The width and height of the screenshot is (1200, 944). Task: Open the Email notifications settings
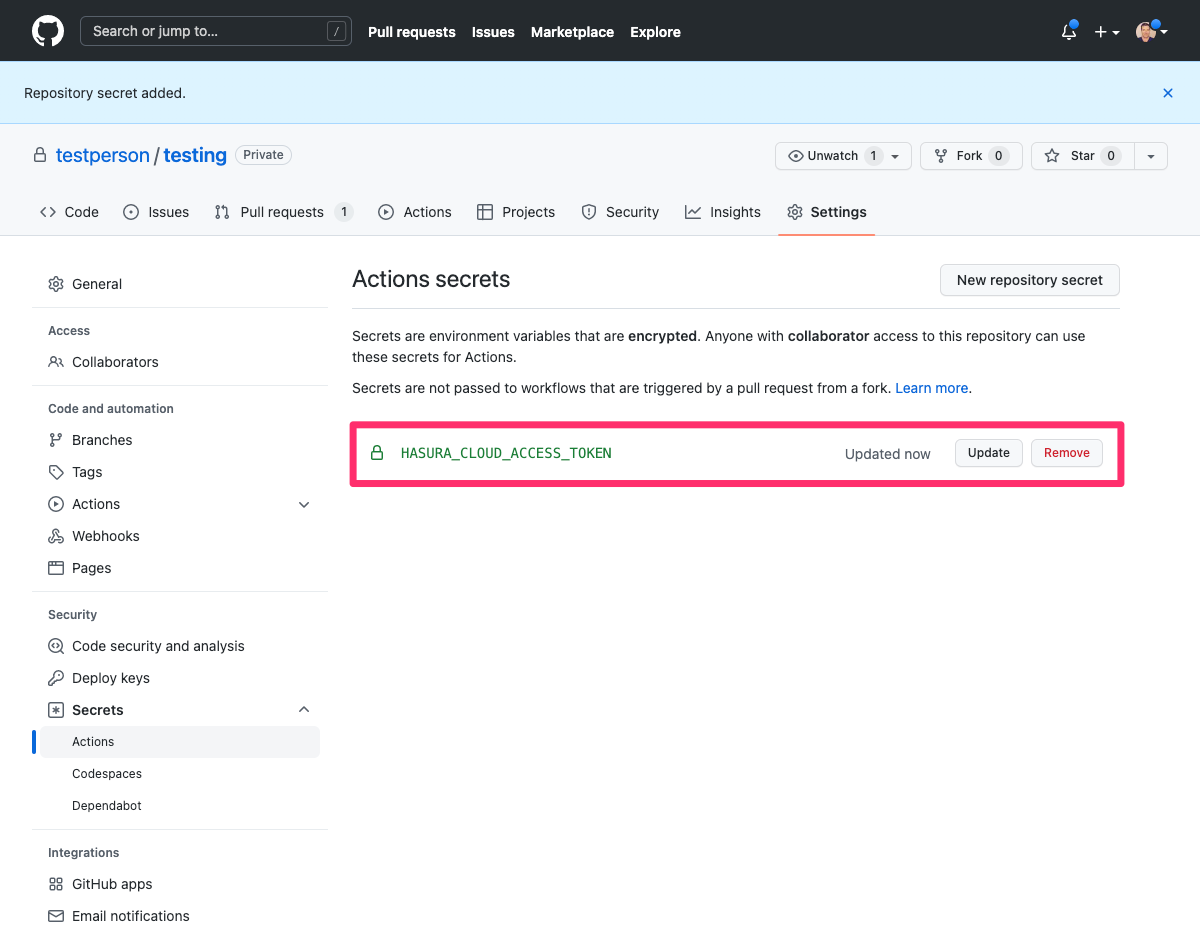(x=130, y=916)
